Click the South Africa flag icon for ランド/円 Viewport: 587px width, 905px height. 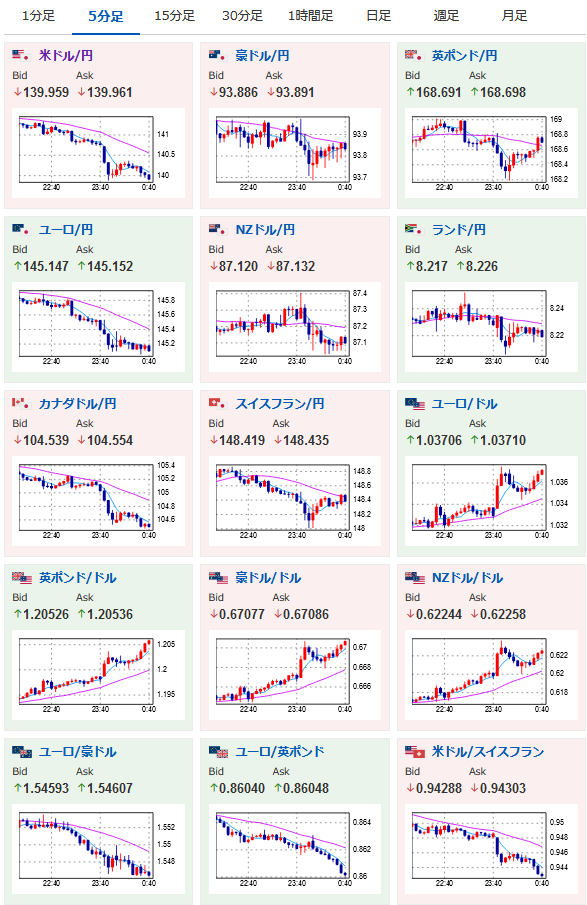tap(414, 229)
